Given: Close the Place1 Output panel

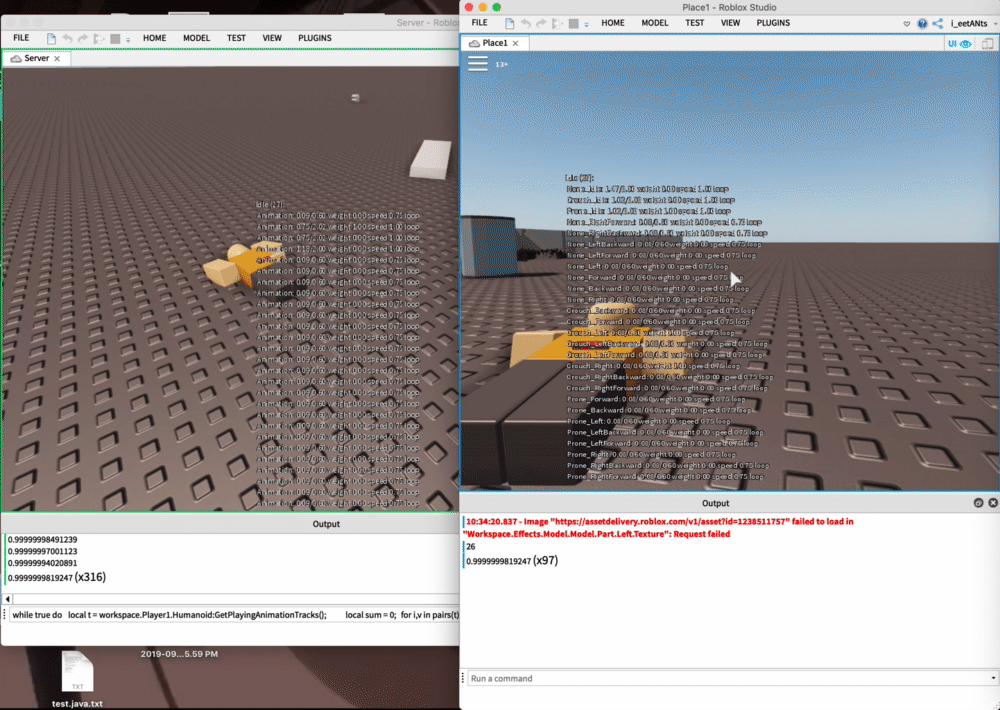Looking at the screenshot, I should [x=992, y=503].
